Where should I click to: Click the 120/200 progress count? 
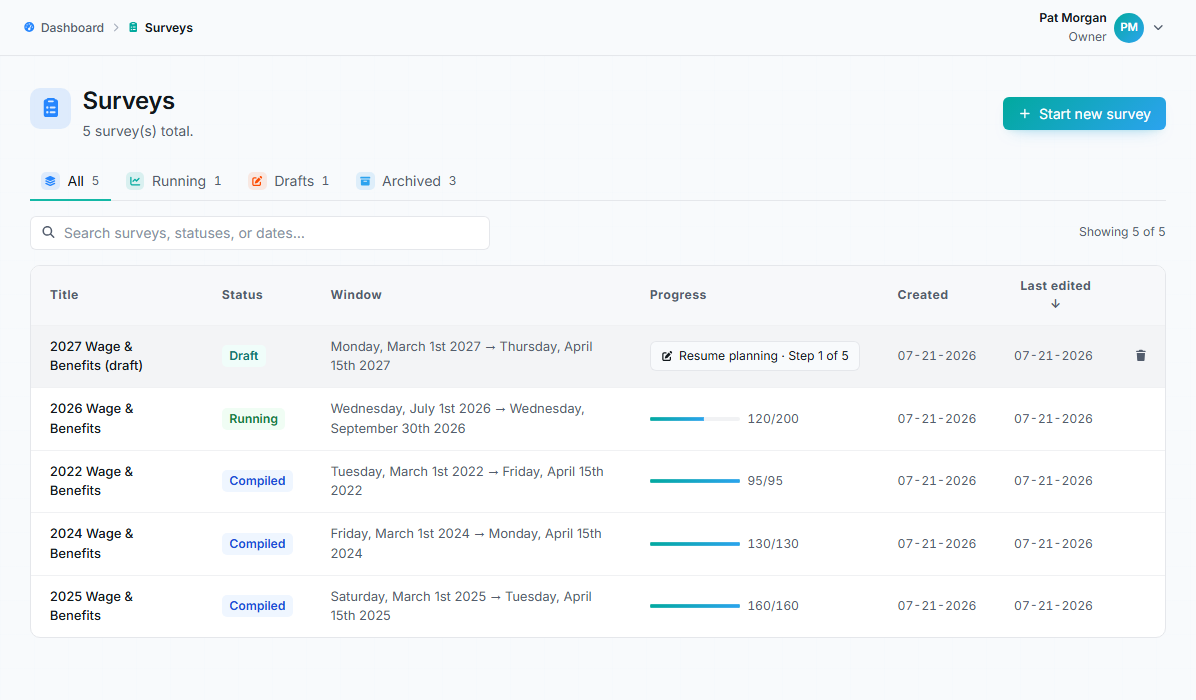(773, 419)
